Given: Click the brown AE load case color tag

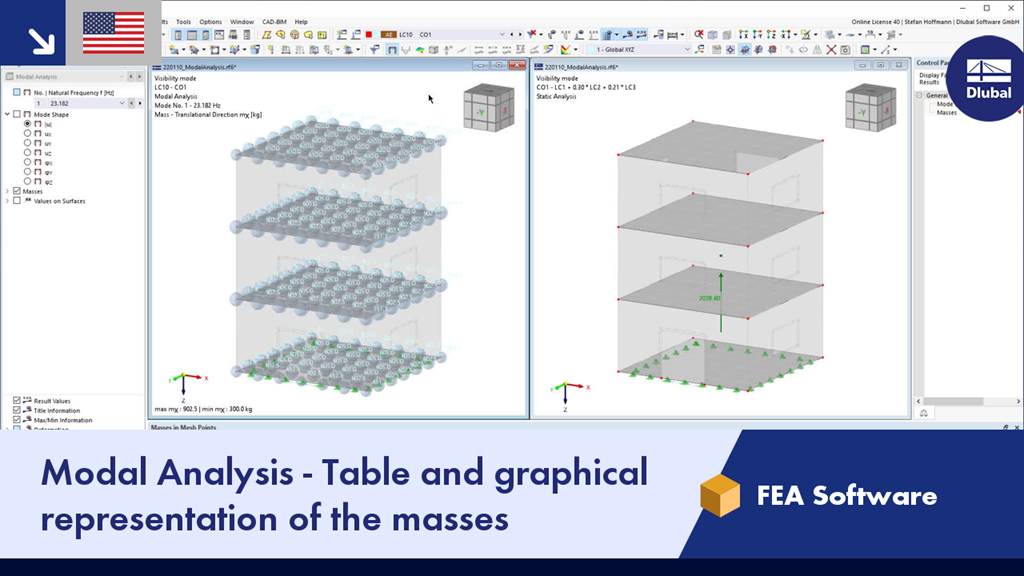Looking at the screenshot, I should pos(389,35).
